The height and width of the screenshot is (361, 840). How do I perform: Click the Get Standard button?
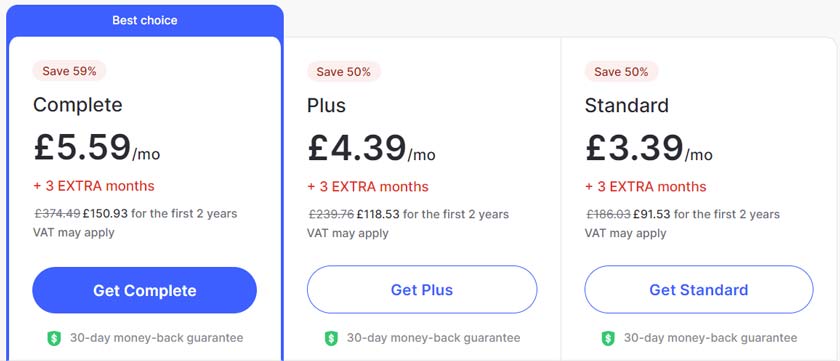click(699, 290)
